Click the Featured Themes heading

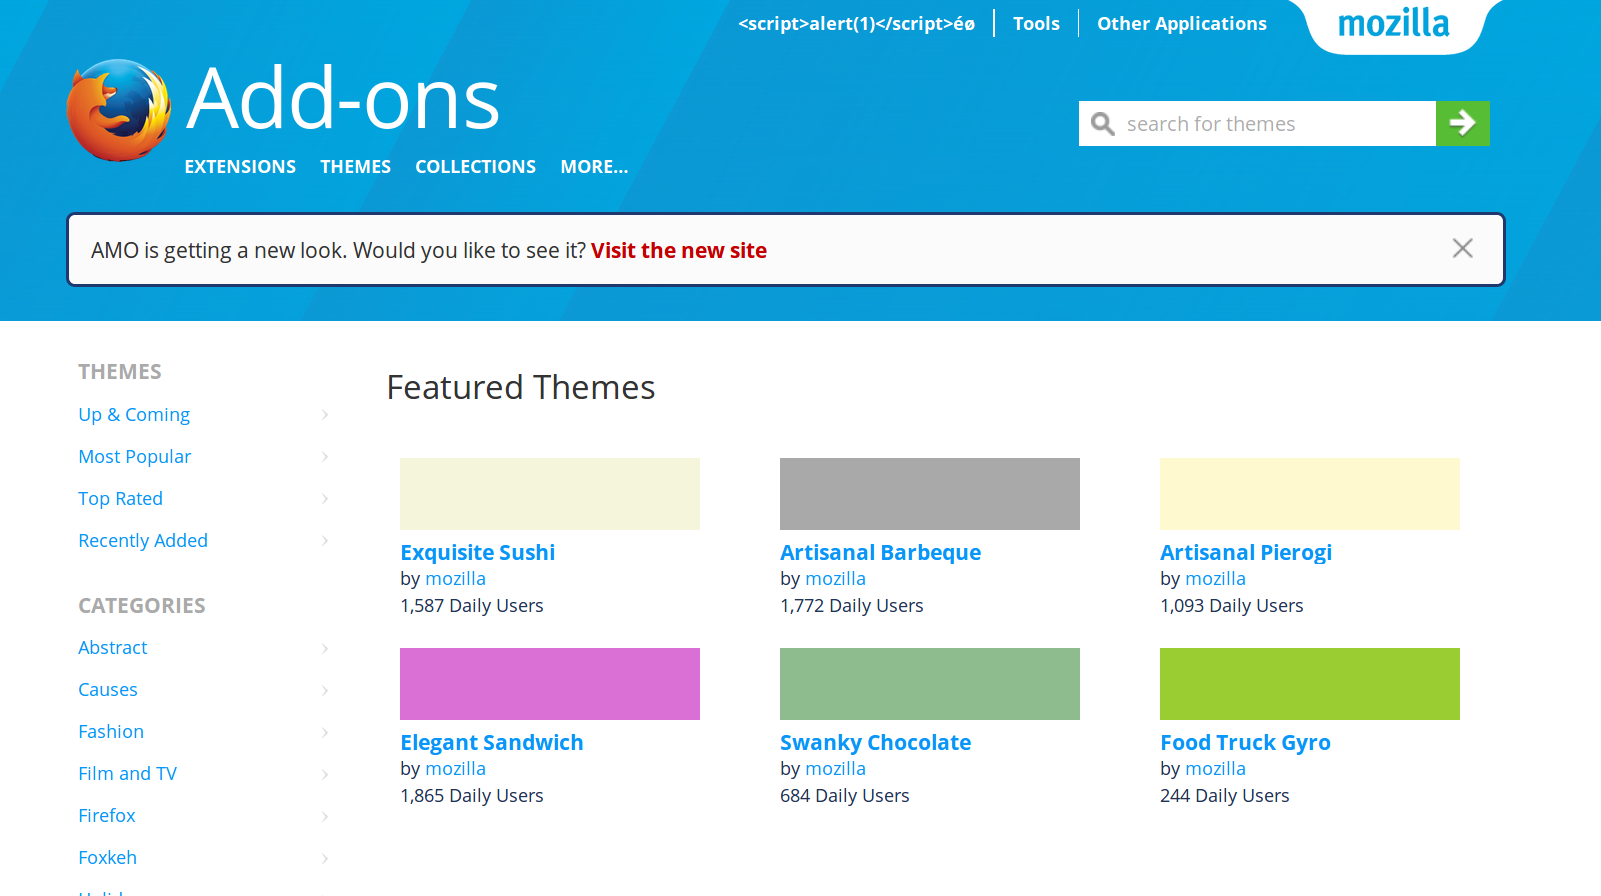[x=520, y=388]
